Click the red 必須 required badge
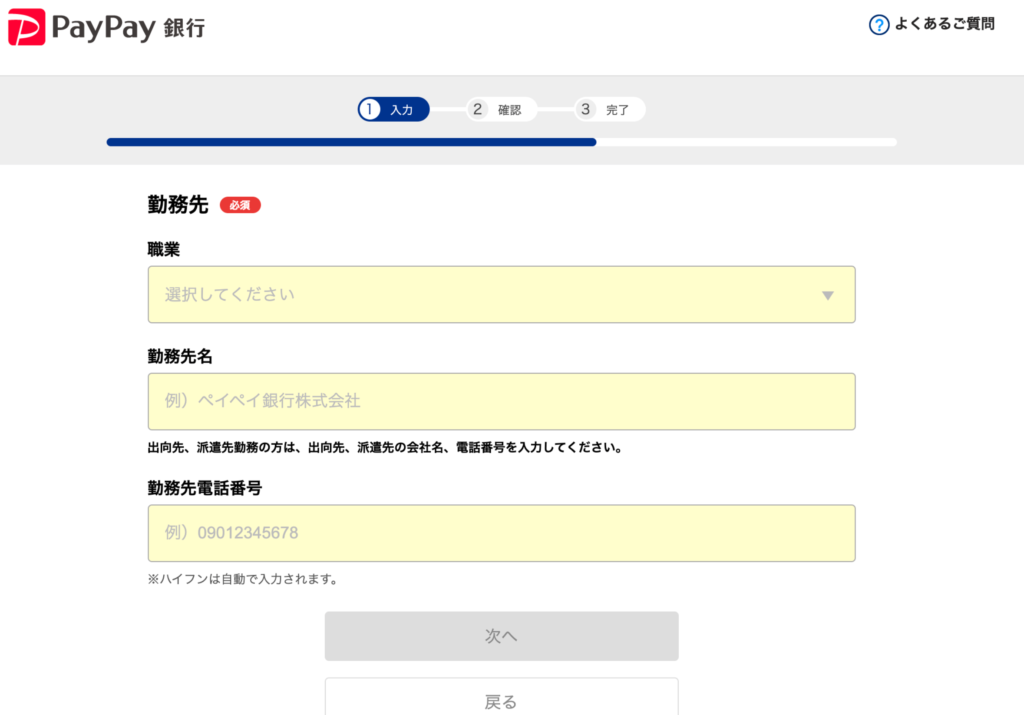 pos(240,205)
